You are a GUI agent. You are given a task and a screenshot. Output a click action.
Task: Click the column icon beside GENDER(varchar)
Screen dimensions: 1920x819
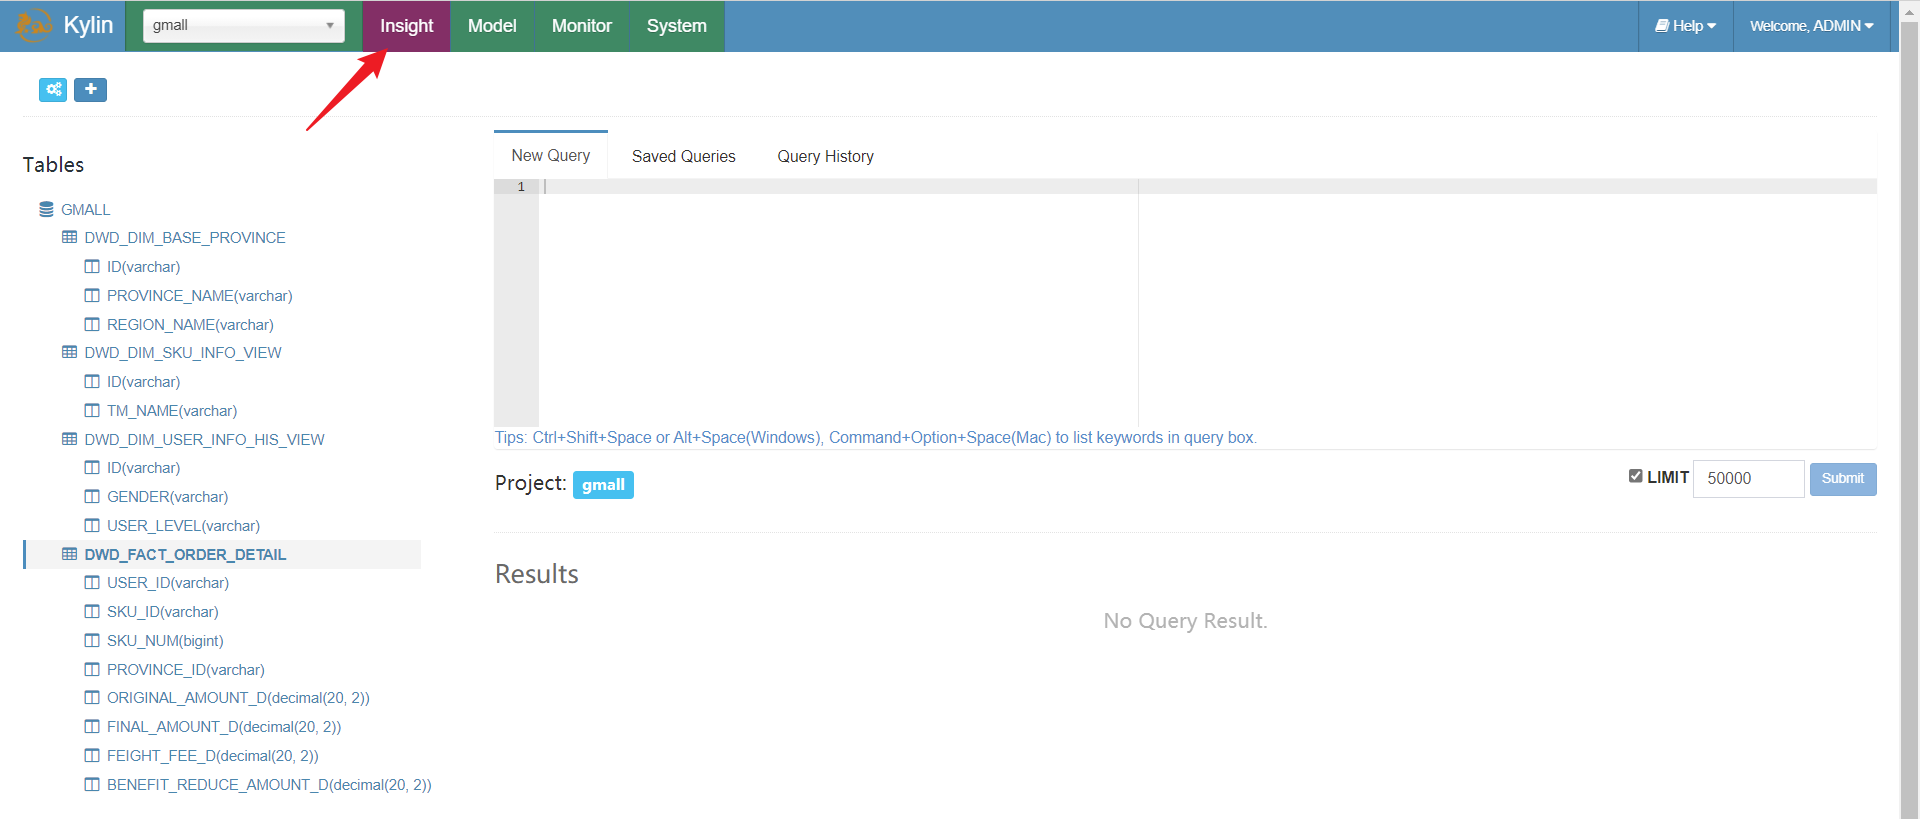pos(92,497)
